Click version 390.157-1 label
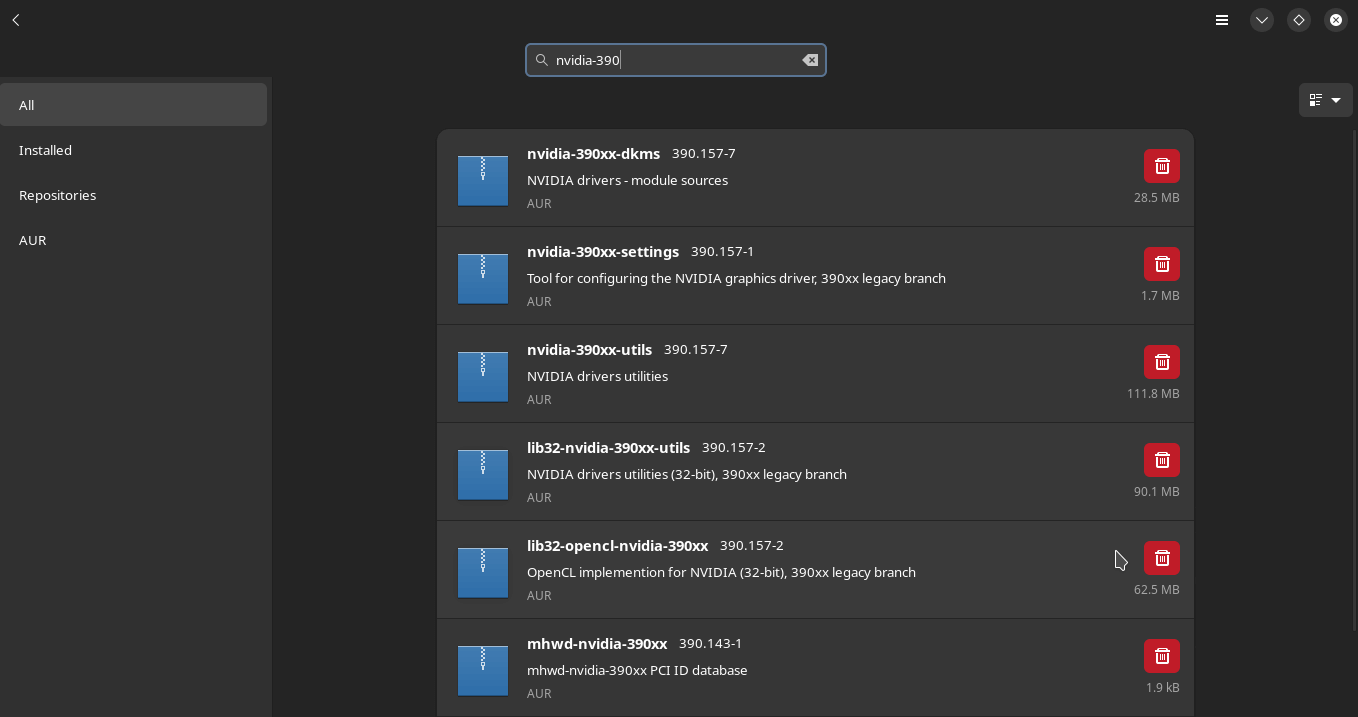Viewport: 1358px width, 717px height. pos(722,252)
